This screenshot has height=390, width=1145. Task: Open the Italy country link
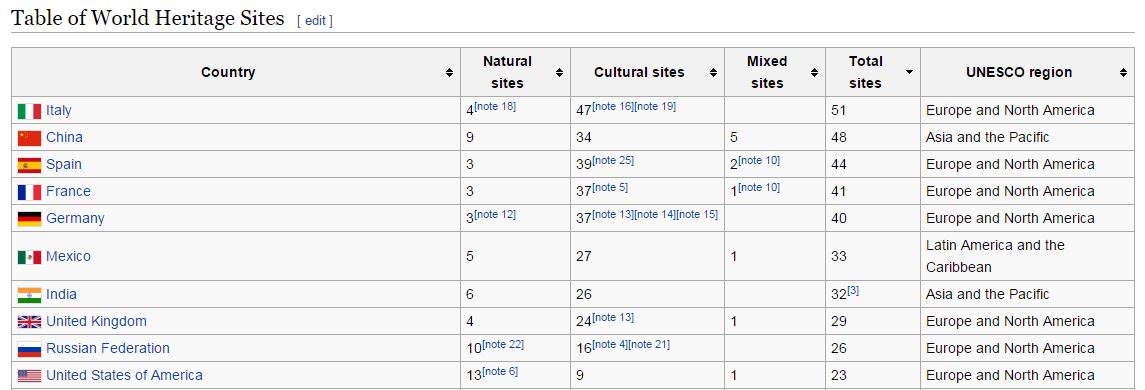click(x=58, y=110)
